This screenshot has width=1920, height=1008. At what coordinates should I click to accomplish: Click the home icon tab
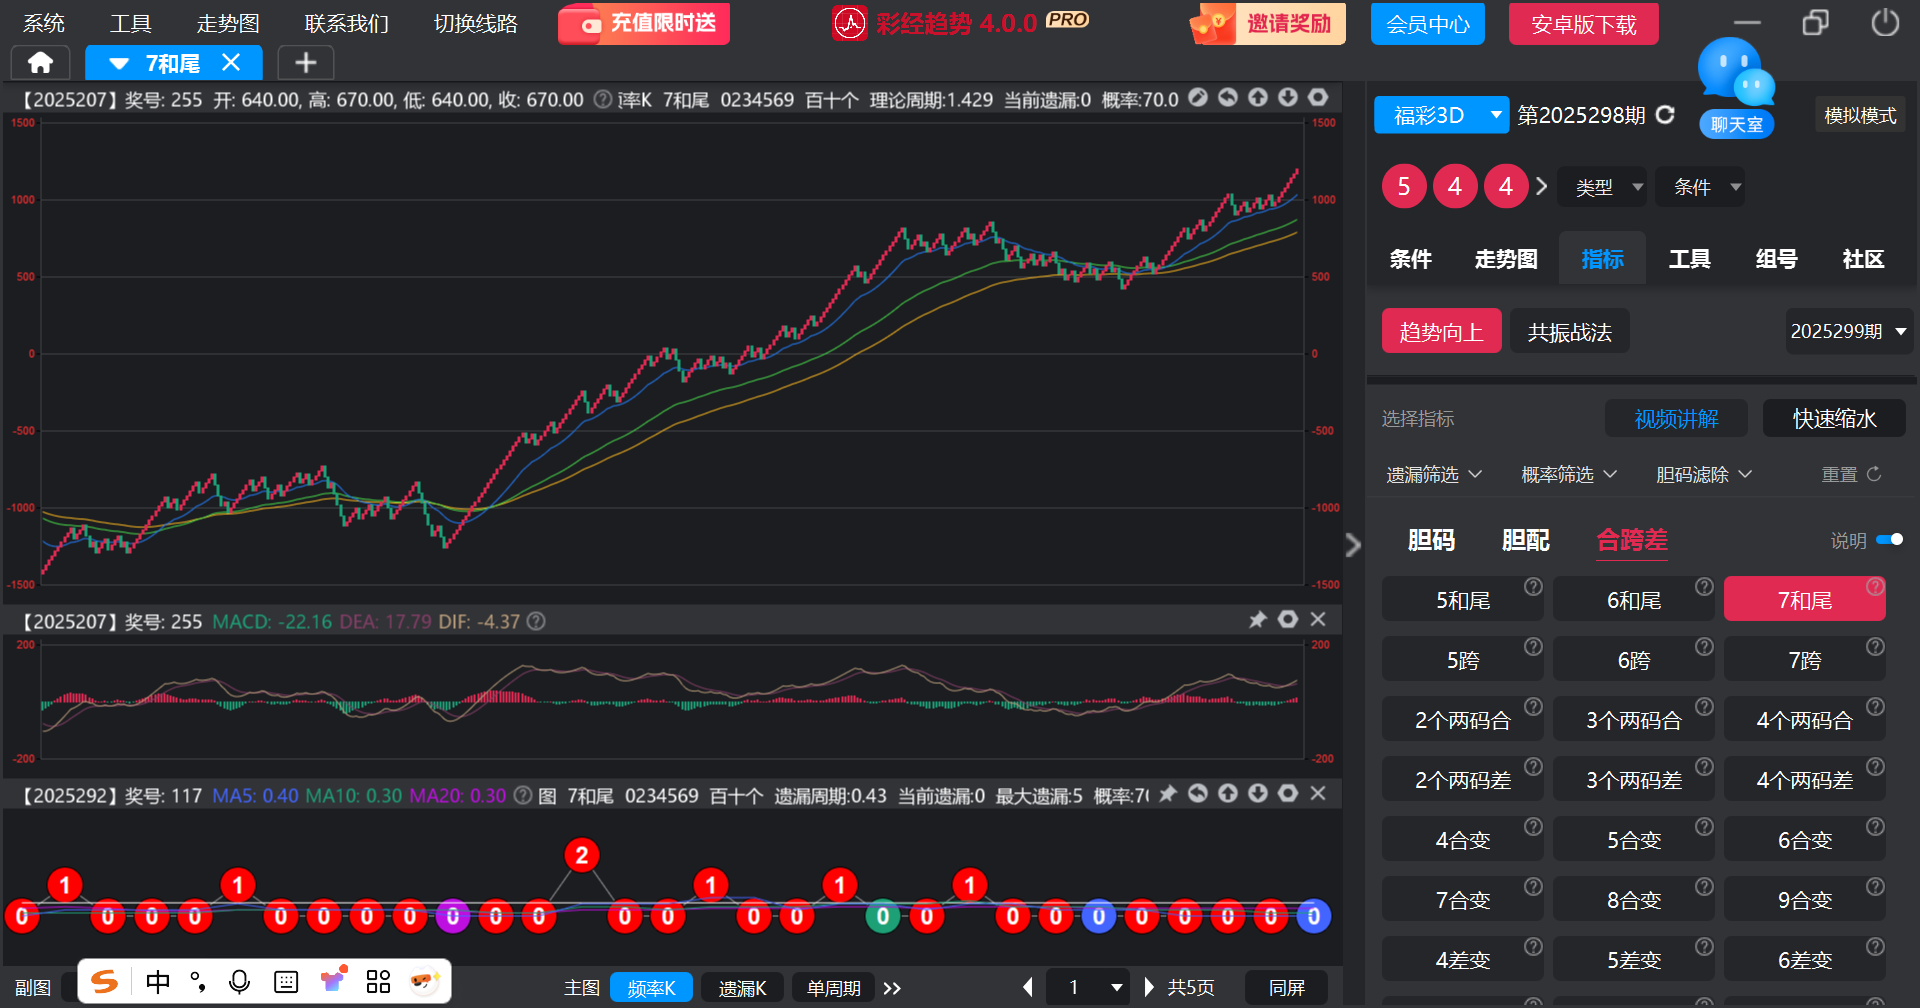click(x=40, y=63)
